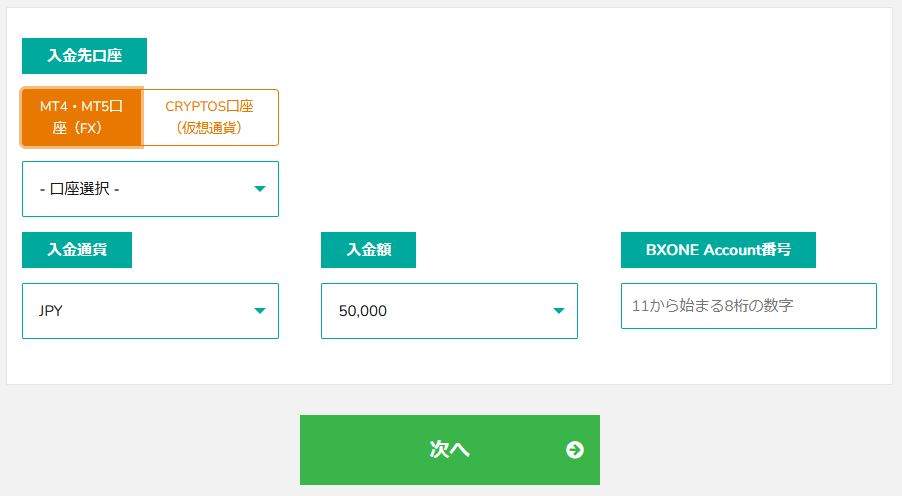
Task: Click the - 口座選択 - placeholder text
Action: [79, 189]
